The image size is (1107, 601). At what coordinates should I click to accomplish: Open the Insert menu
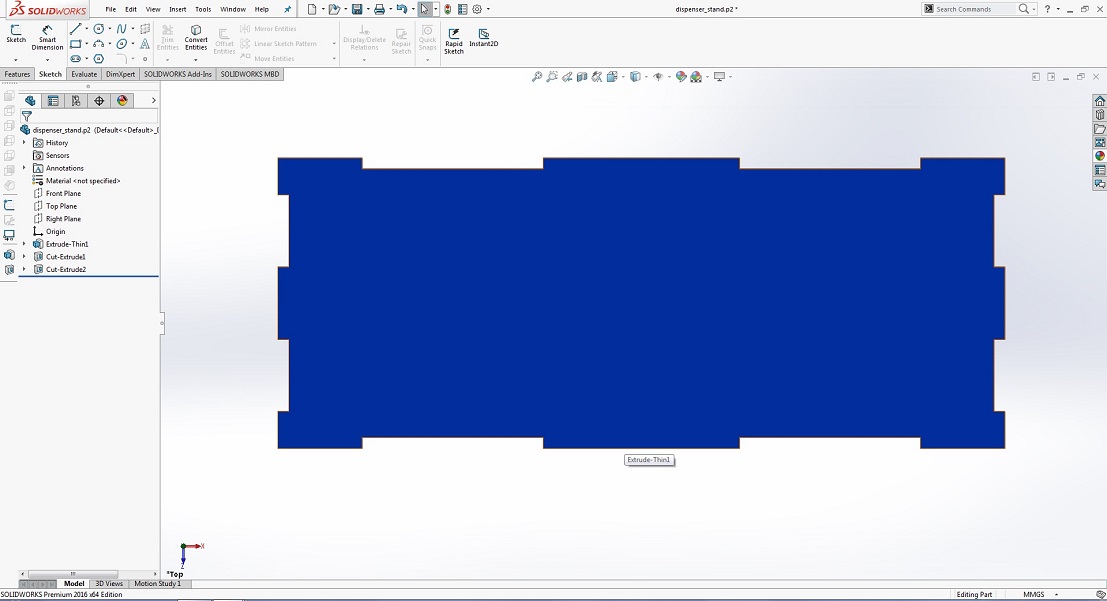pyautogui.click(x=178, y=9)
